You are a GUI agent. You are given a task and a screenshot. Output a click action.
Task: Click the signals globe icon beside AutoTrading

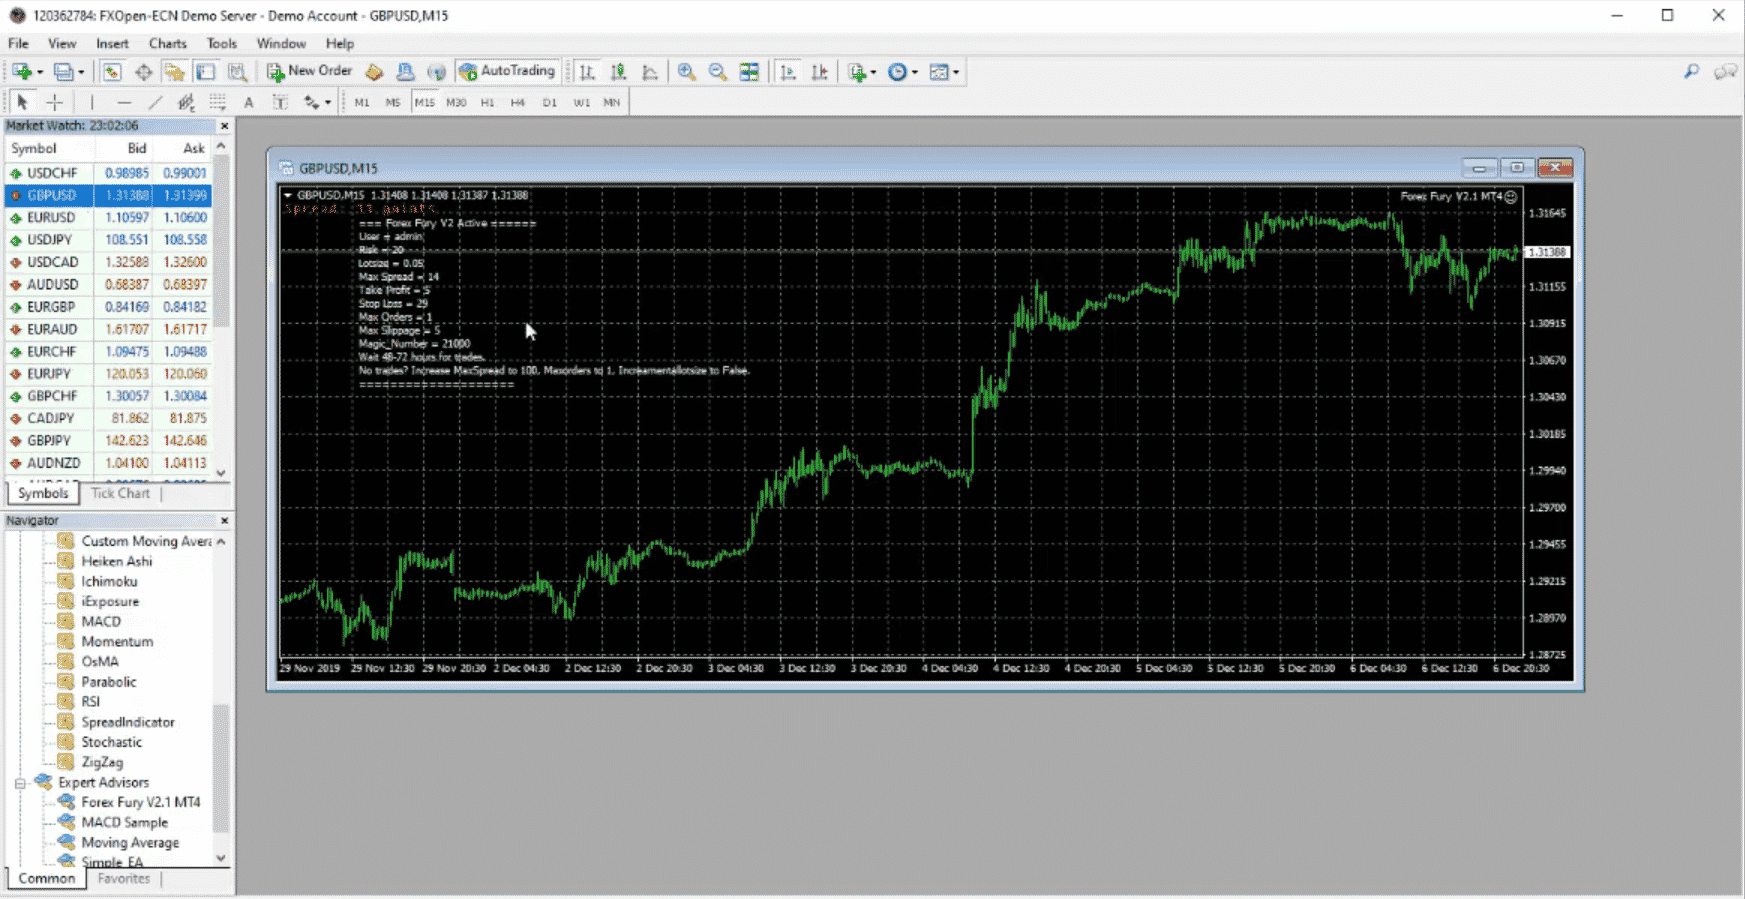click(x=436, y=72)
